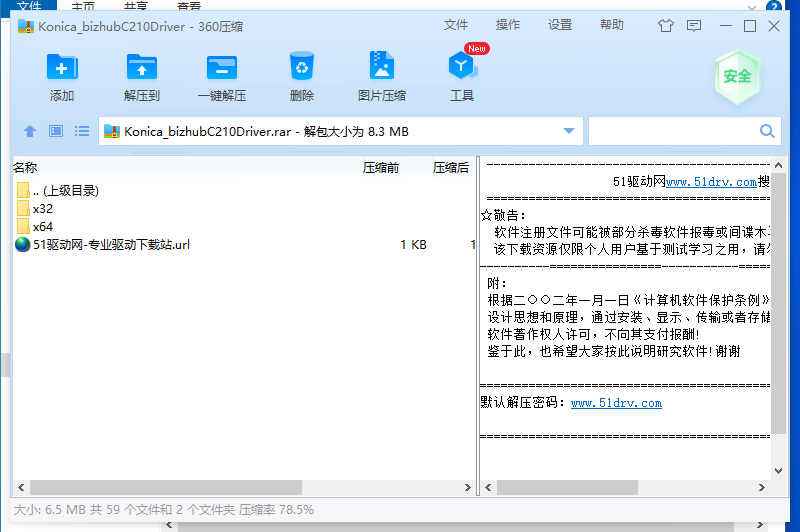Click the archive path text field
Viewport: 800px width, 532px height.
[341, 131]
